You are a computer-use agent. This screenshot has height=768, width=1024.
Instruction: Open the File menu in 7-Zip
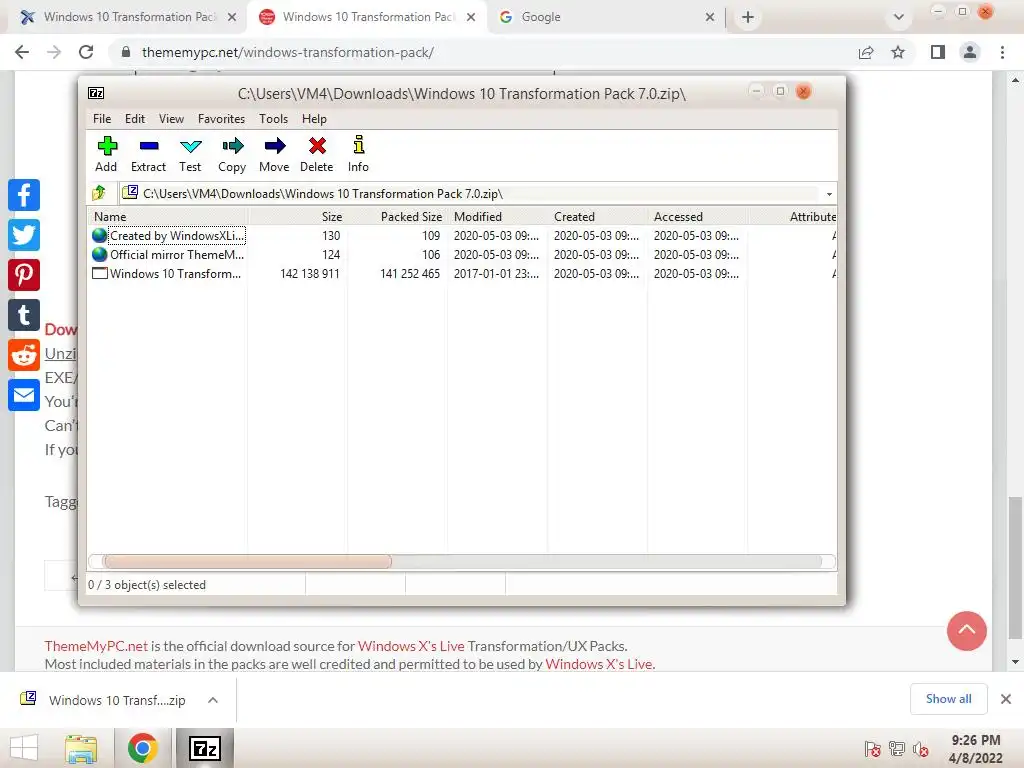(102, 119)
